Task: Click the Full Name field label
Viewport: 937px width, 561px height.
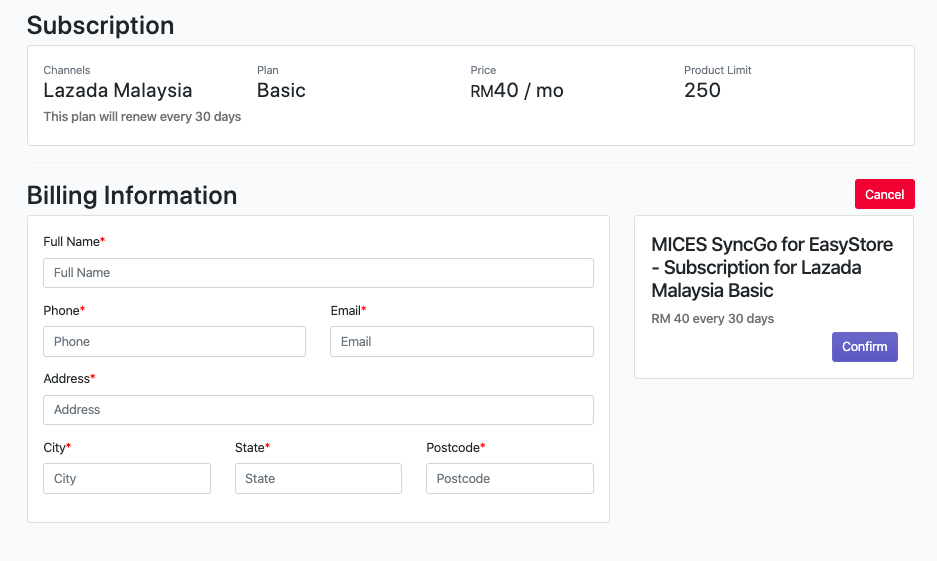Action: pos(72,242)
